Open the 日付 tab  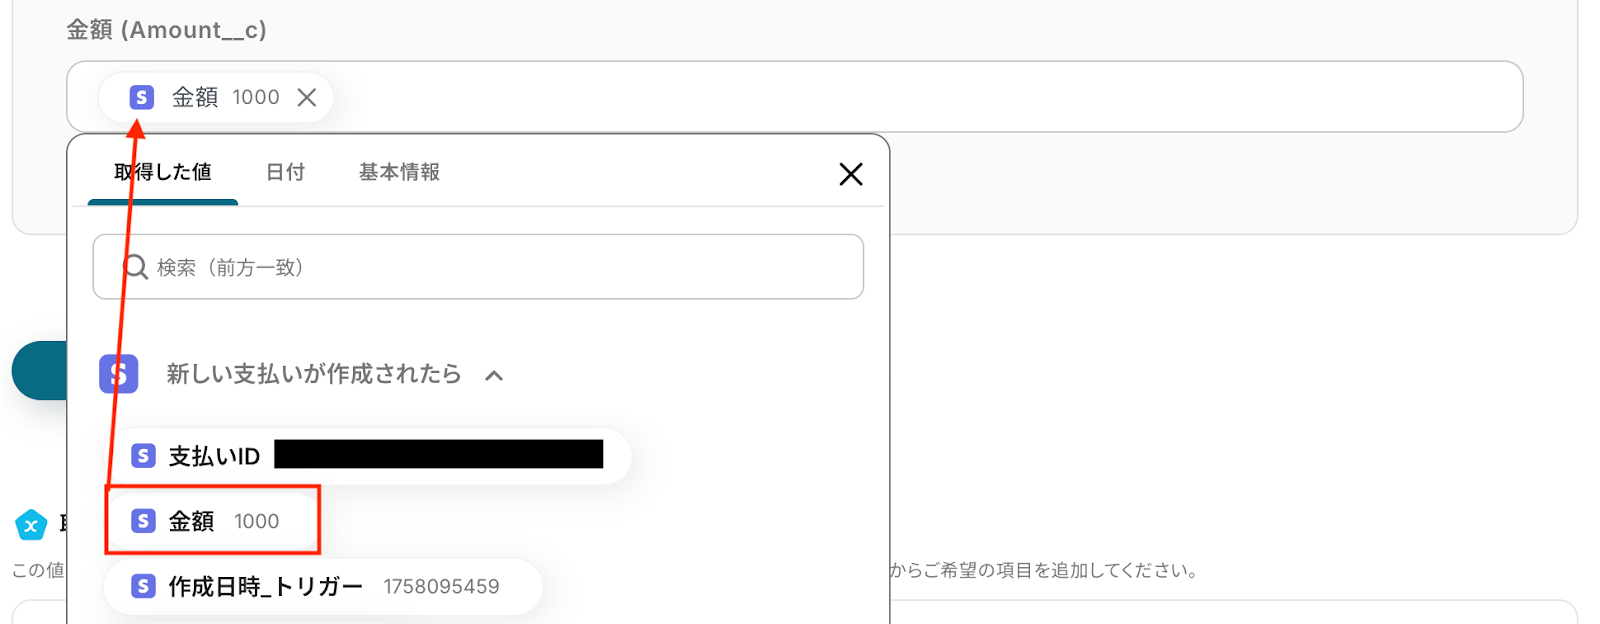pos(285,172)
